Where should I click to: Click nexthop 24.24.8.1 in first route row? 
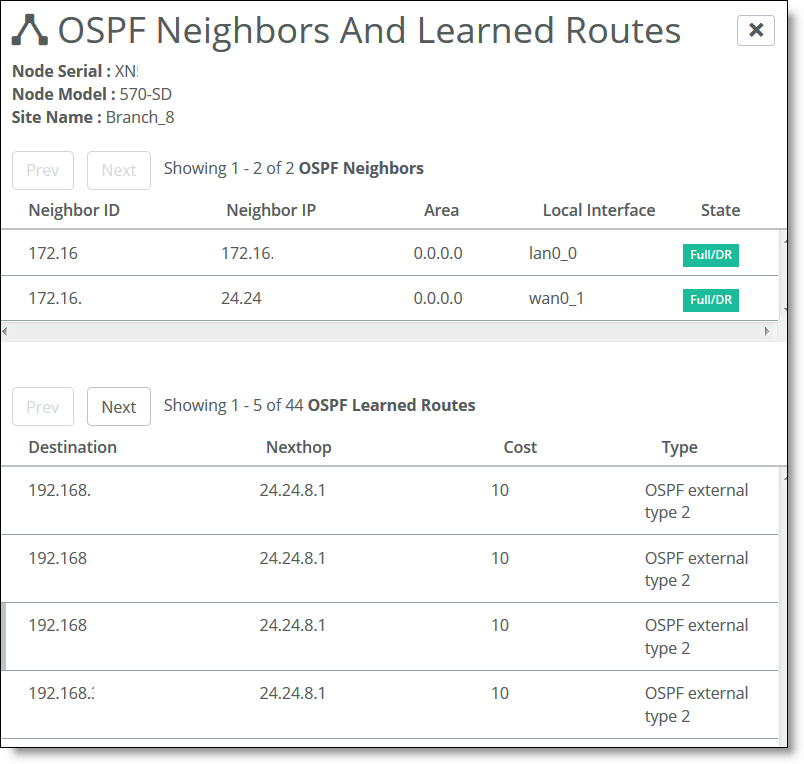pos(292,490)
